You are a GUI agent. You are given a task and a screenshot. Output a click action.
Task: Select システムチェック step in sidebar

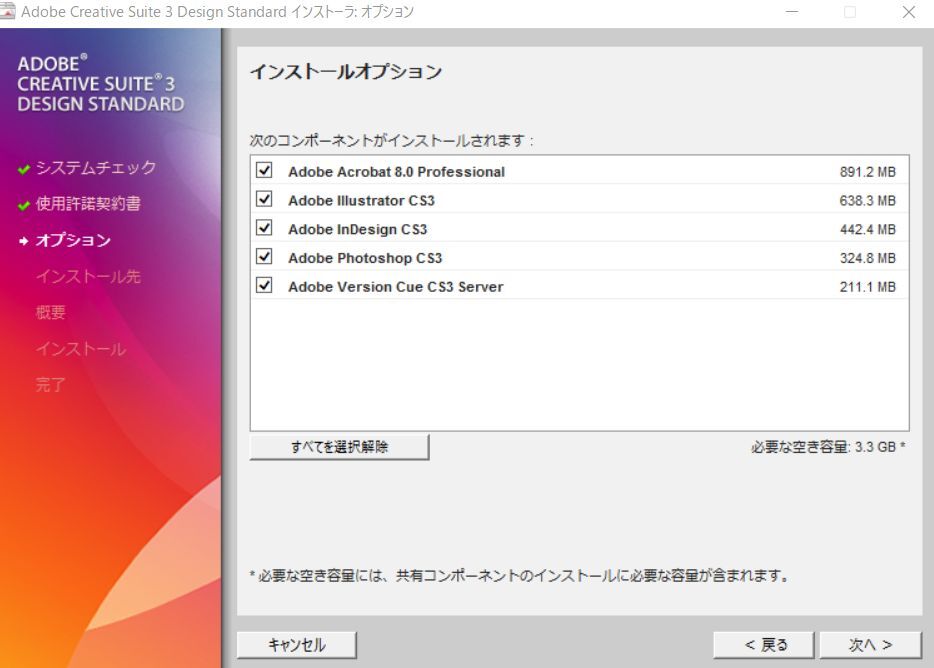pyautogui.click(x=96, y=167)
